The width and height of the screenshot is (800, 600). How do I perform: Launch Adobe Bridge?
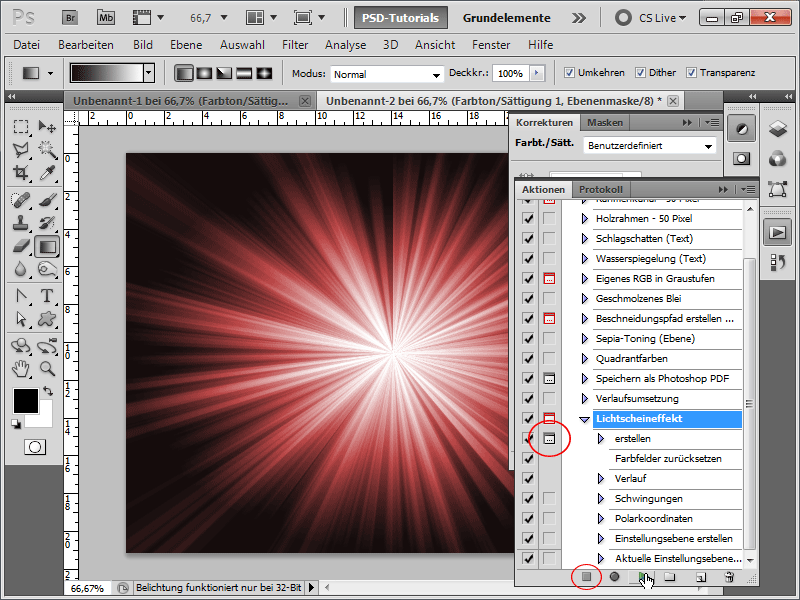coord(70,18)
